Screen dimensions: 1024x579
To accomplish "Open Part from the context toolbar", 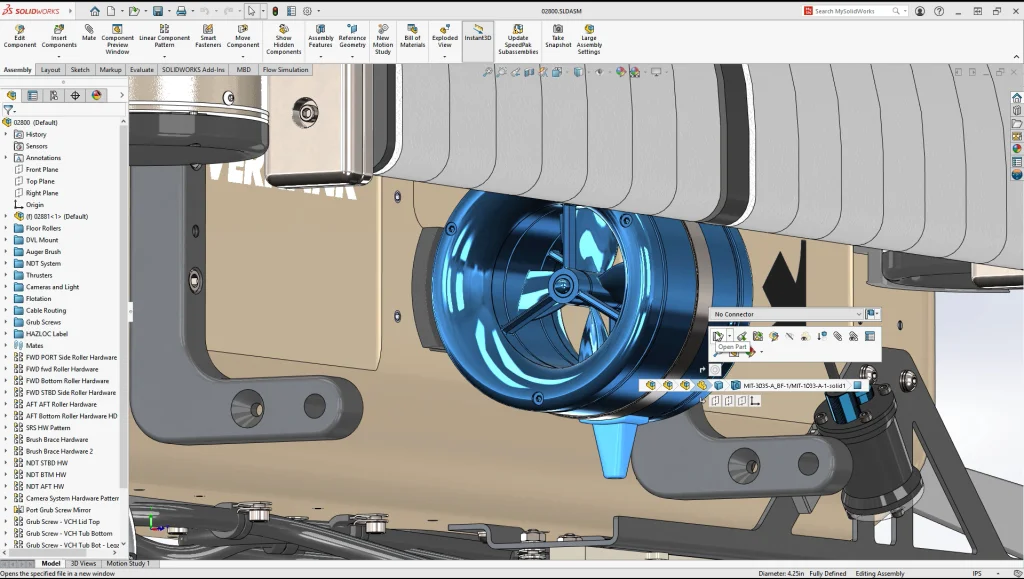I will (x=717, y=336).
